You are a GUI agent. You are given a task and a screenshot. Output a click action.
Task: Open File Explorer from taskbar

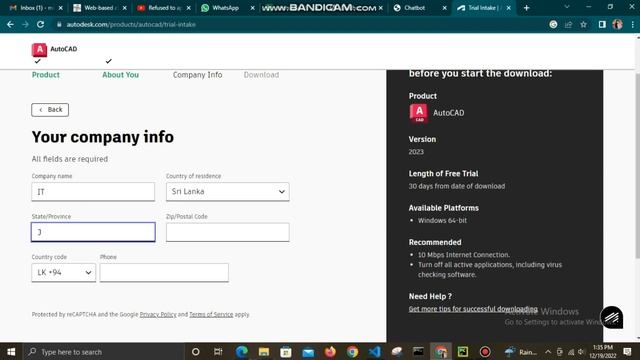pyautogui.click(x=264, y=352)
